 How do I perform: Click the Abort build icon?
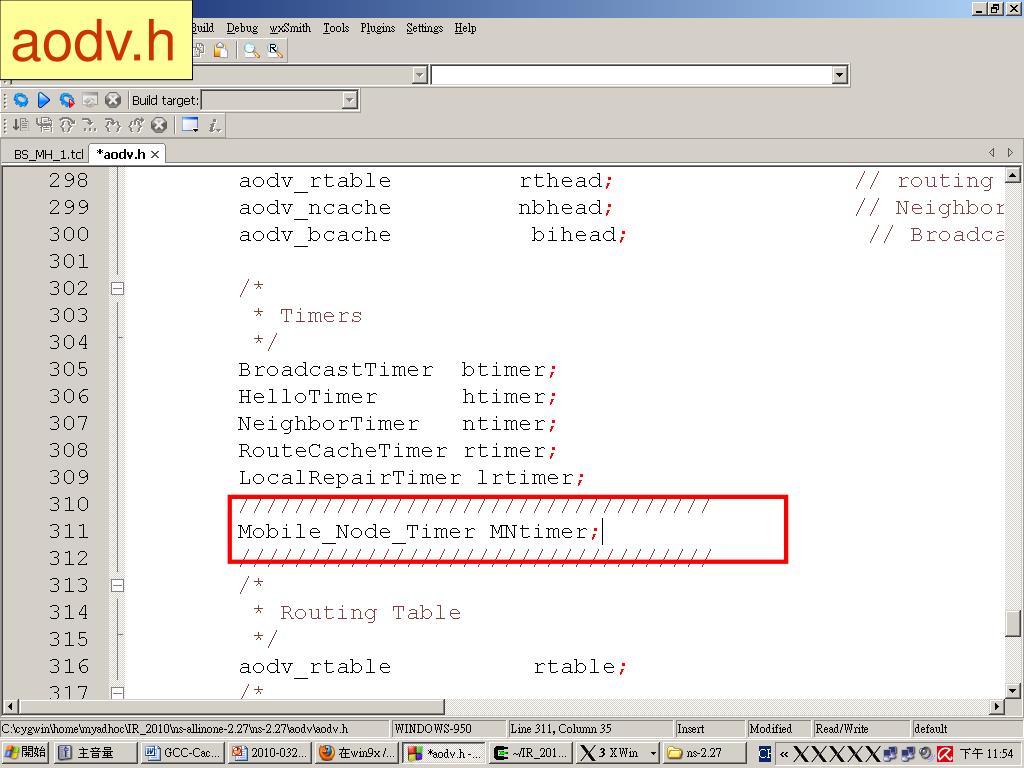(x=113, y=100)
